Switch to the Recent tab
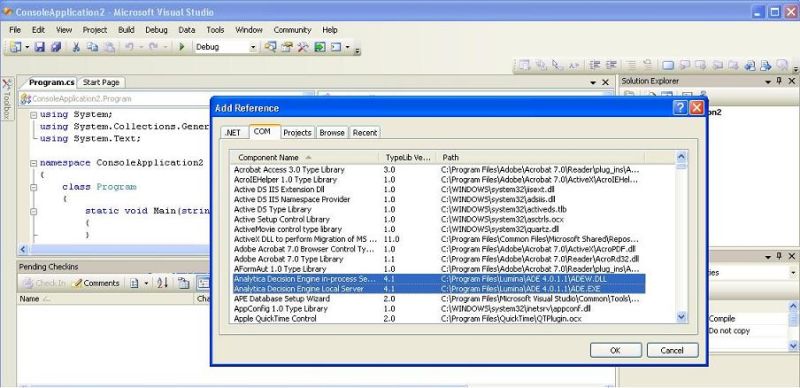 [365, 132]
